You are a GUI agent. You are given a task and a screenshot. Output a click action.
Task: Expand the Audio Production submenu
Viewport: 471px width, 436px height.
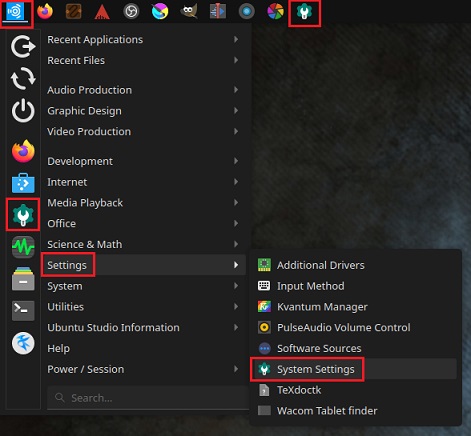click(x=143, y=90)
